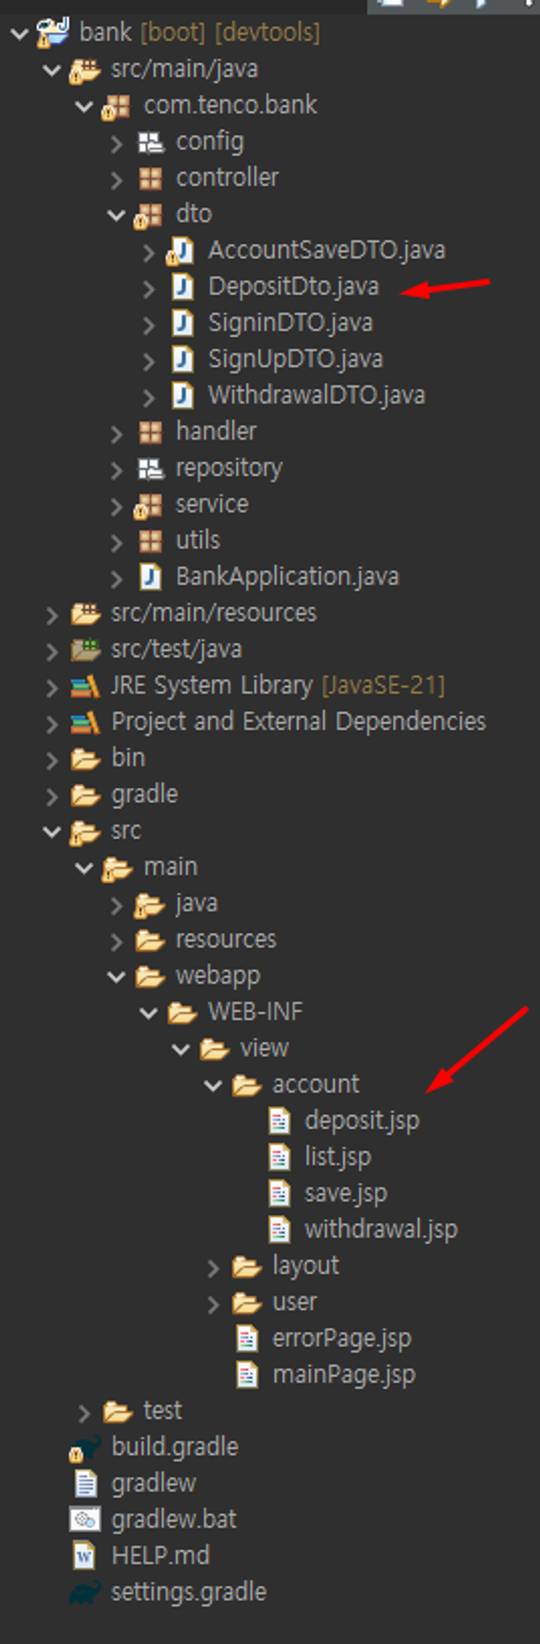Expand the config package

(x=117, y=143)
